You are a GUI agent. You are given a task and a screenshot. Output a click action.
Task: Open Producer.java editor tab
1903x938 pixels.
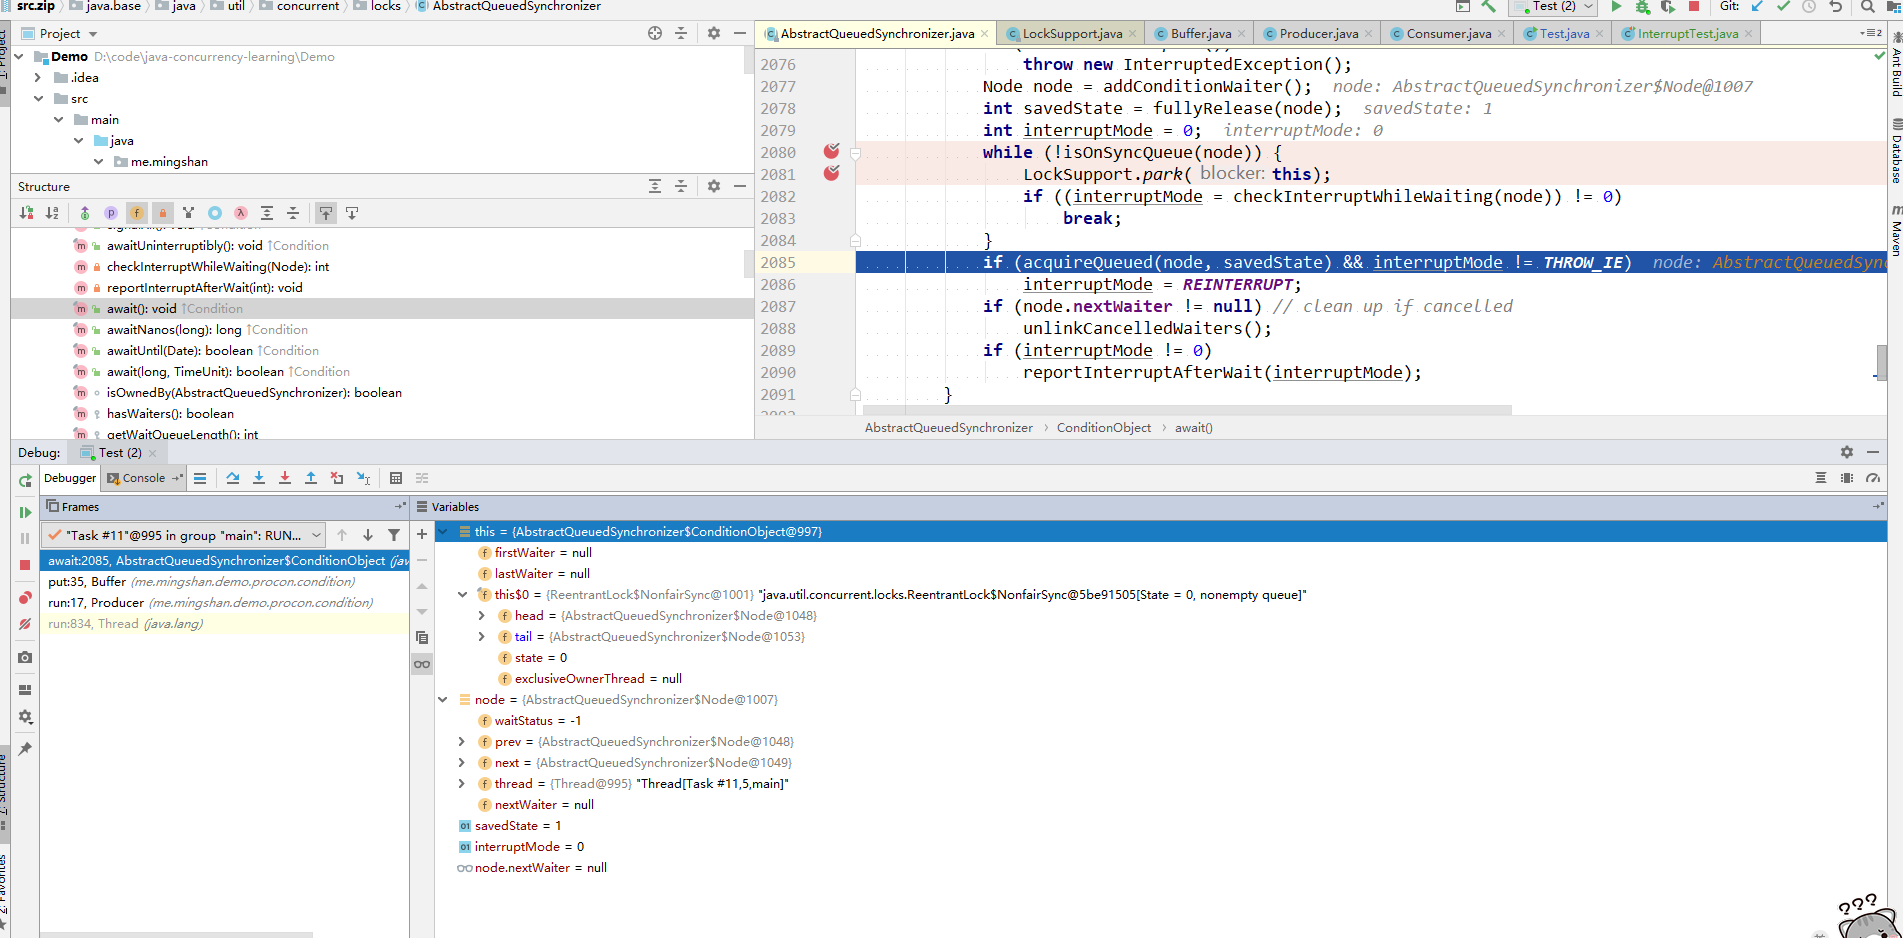[1318, 33]
